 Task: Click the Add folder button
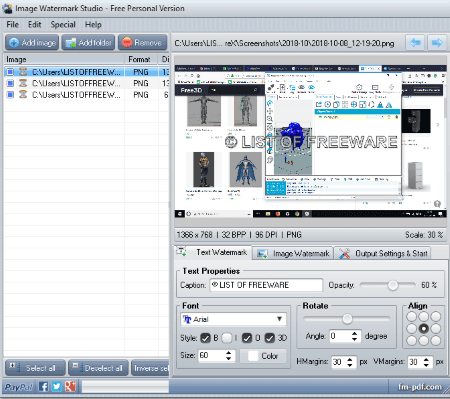point(88,42)
